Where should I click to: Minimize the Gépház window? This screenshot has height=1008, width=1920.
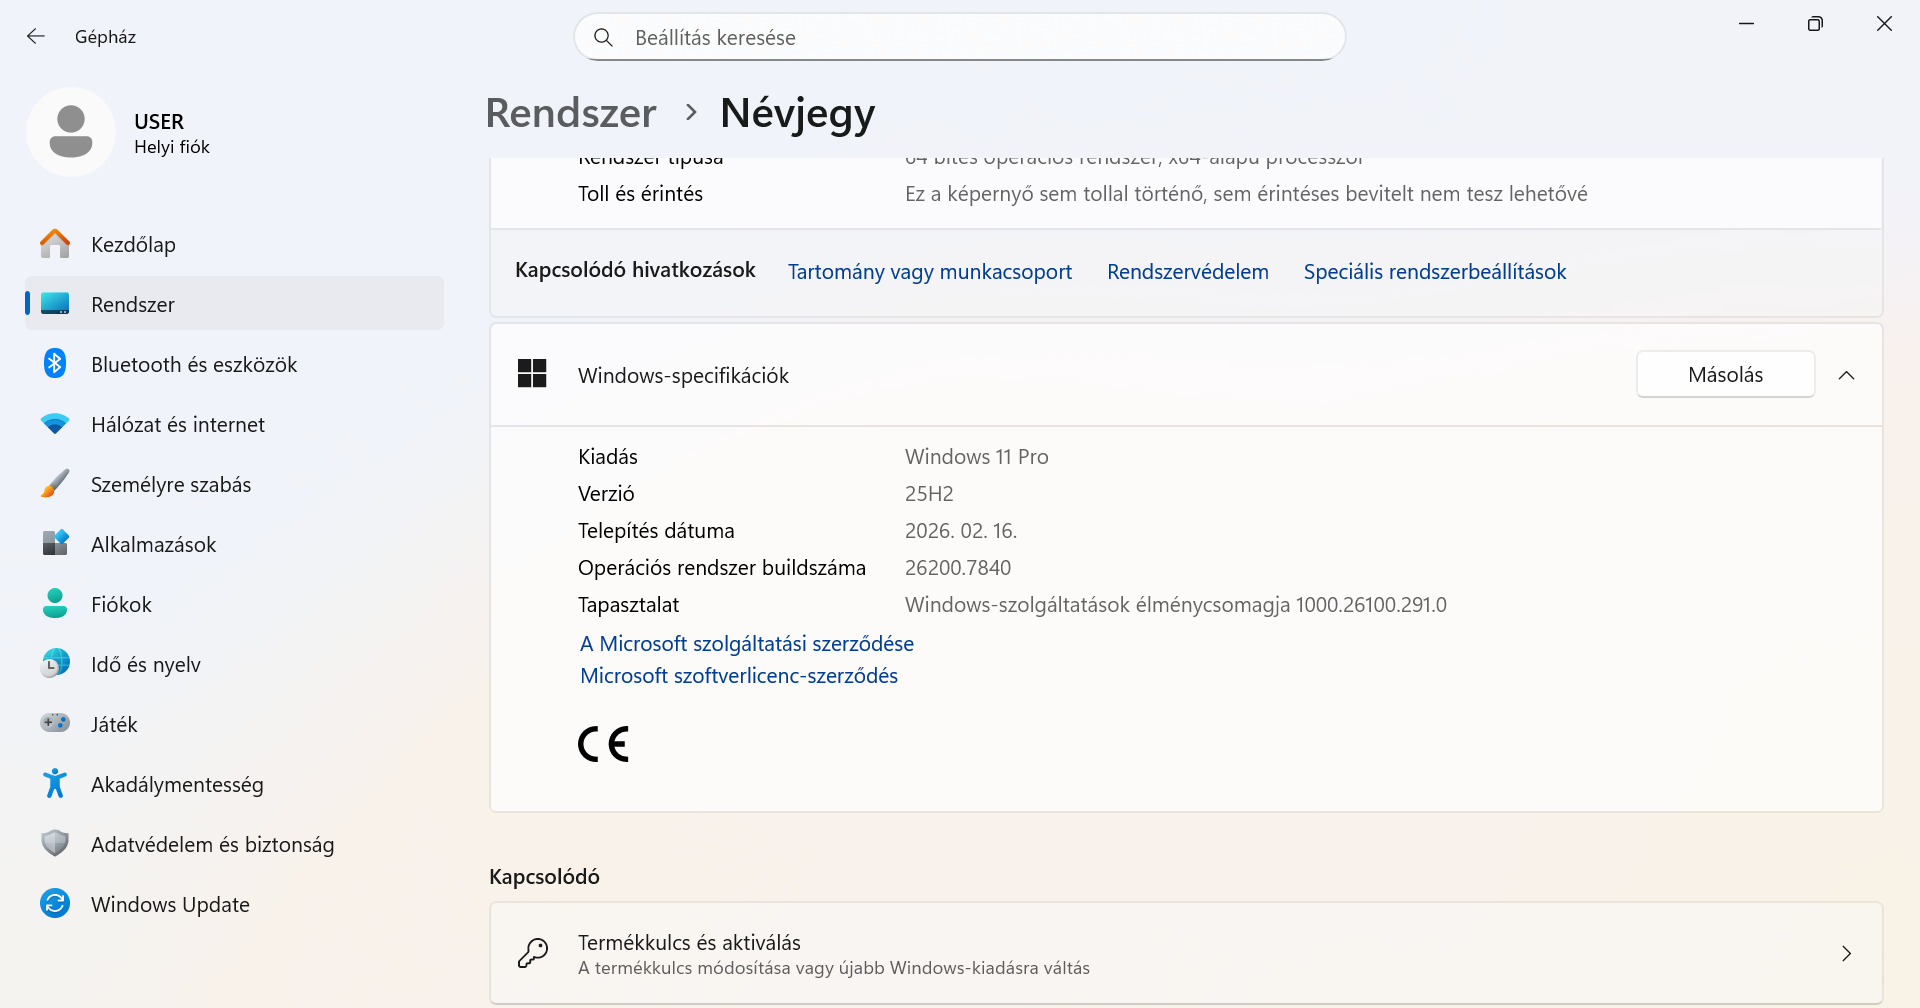tap(1747, 24)
